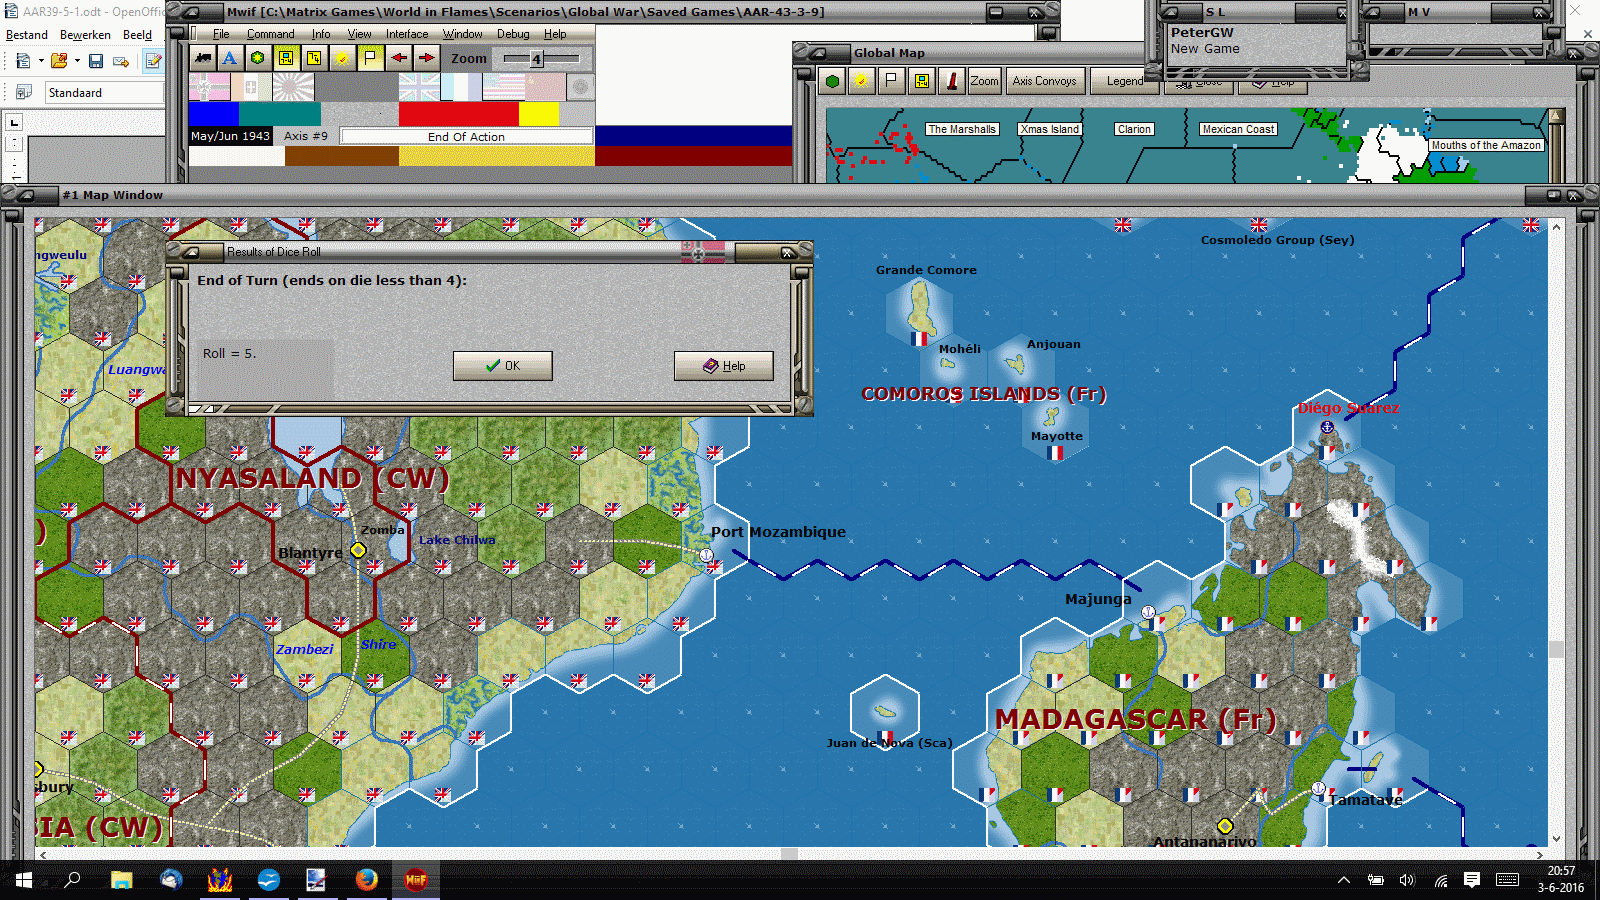Click the Port Mozambique port symbol
The height and width of the screenshot is (900, 1600).
(x=706, y=555)
